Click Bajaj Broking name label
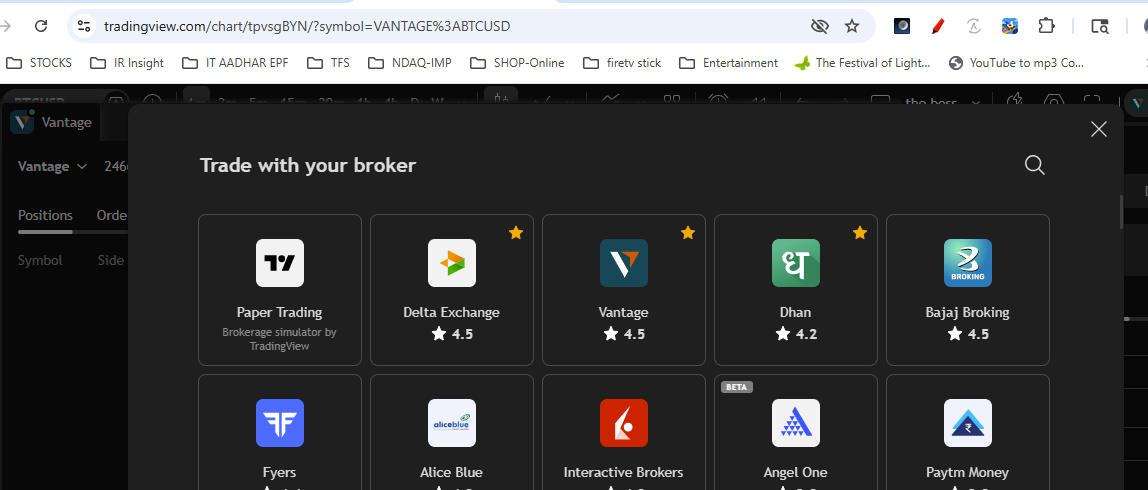 tap(968, 312)
